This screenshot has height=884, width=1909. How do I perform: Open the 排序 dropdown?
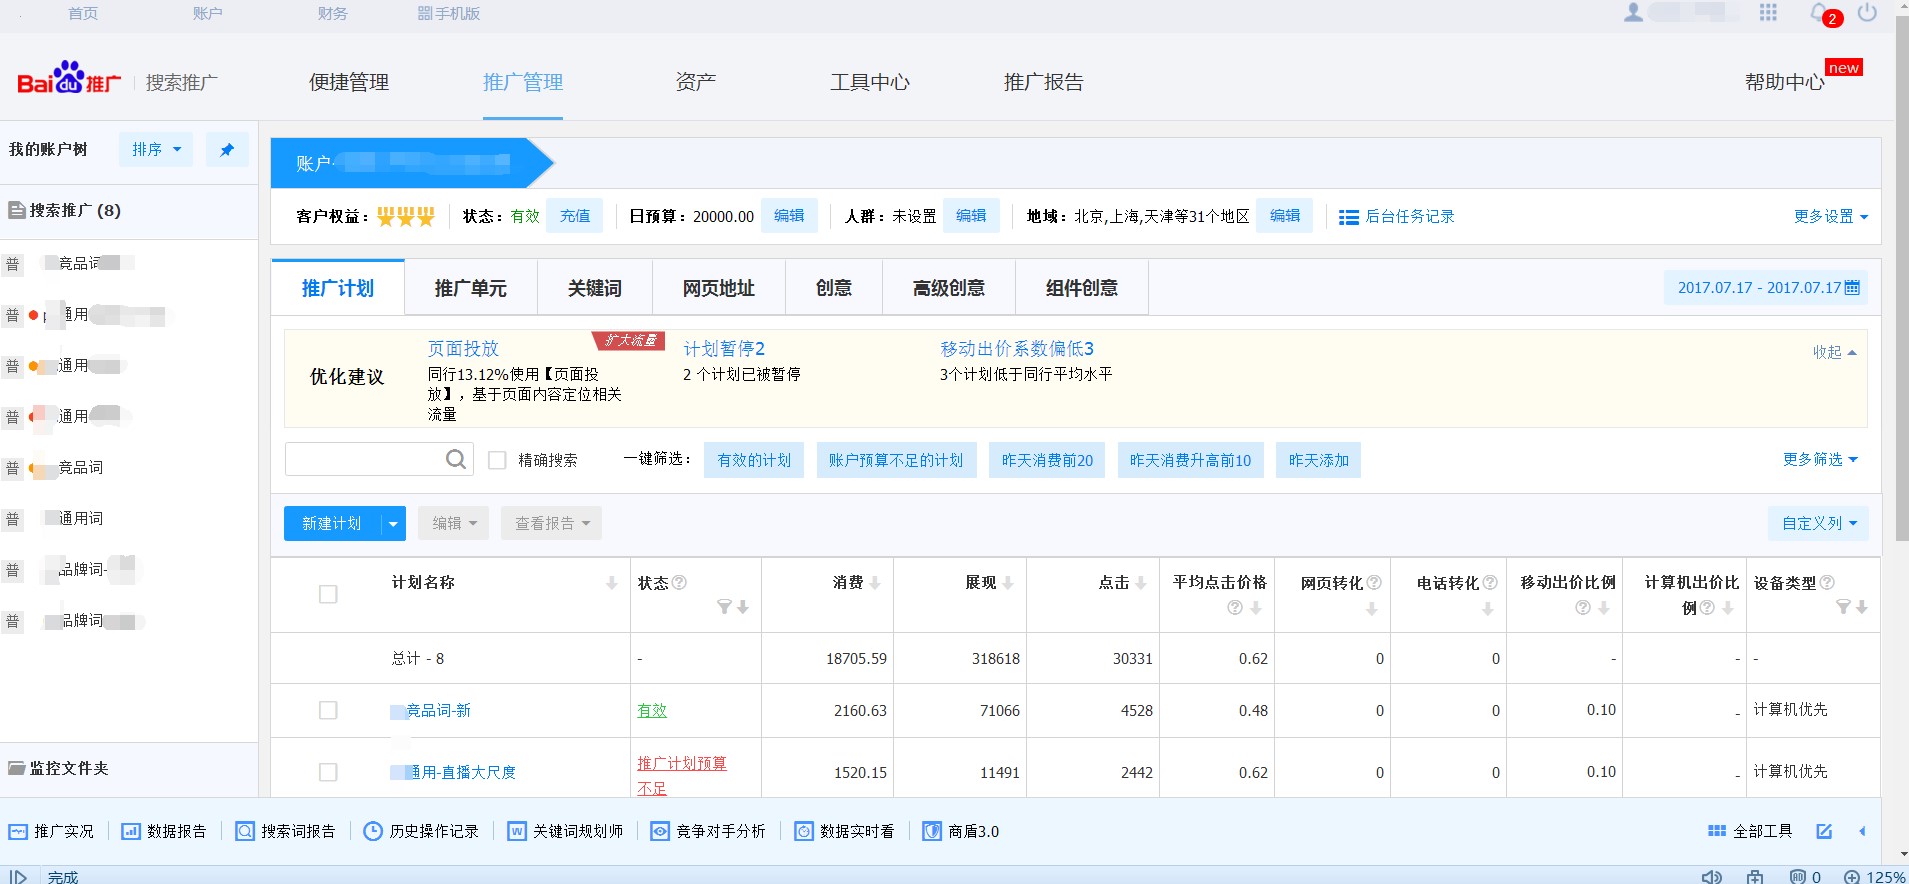point(156,150)
